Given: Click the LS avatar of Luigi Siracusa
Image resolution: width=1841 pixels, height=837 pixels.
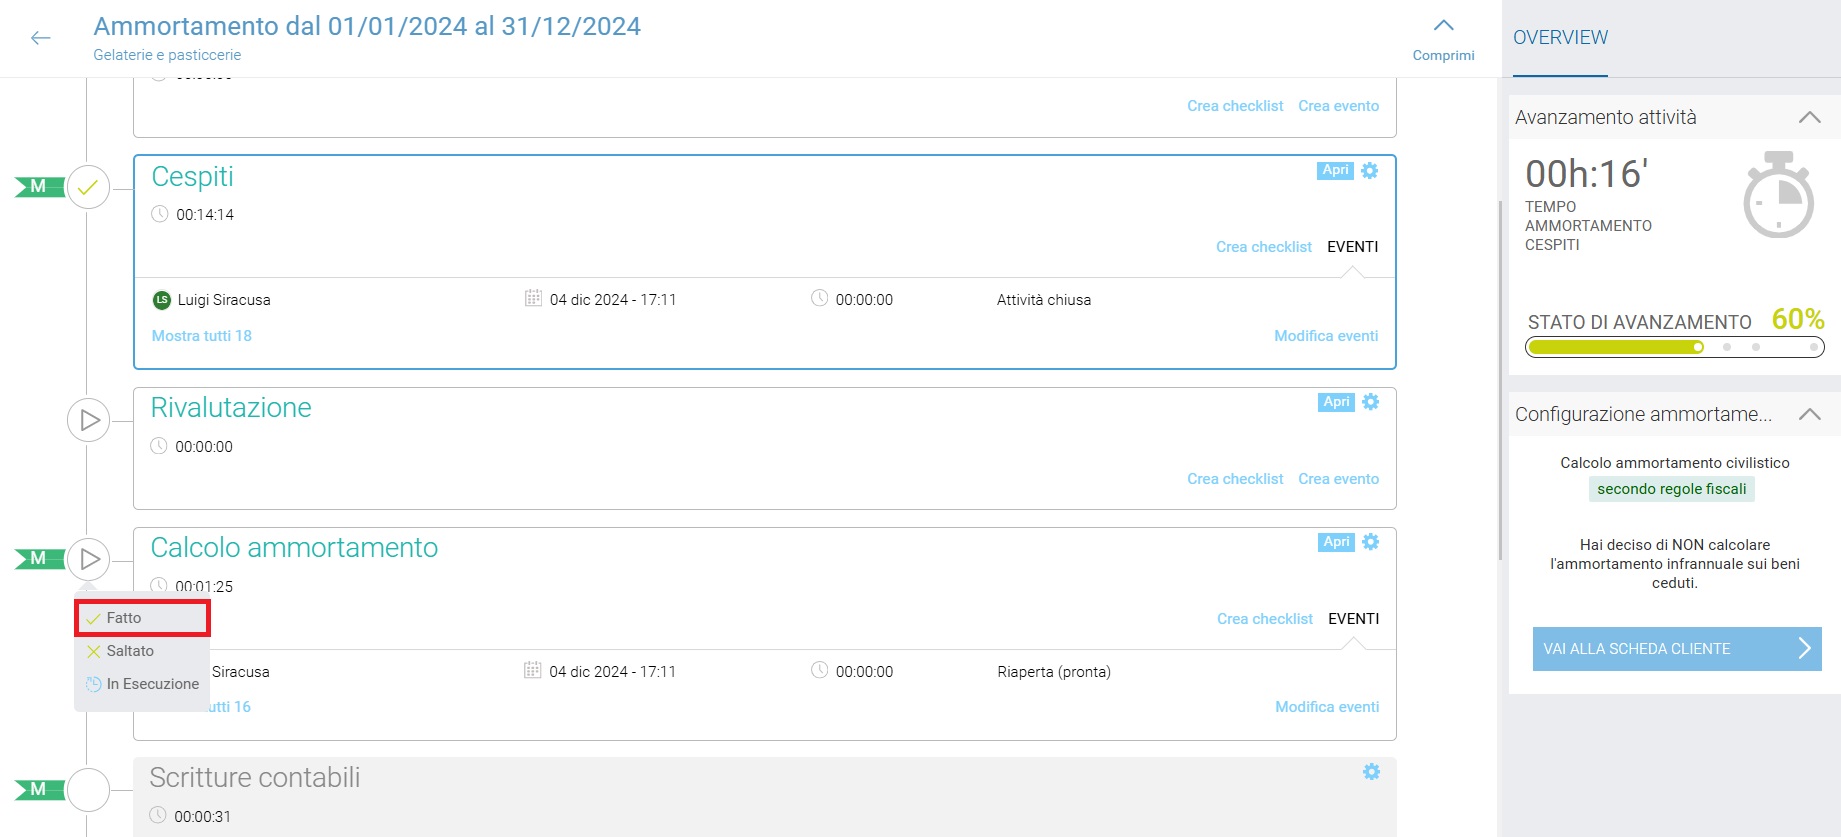Looking at the screenshot, I should point(161,300).
